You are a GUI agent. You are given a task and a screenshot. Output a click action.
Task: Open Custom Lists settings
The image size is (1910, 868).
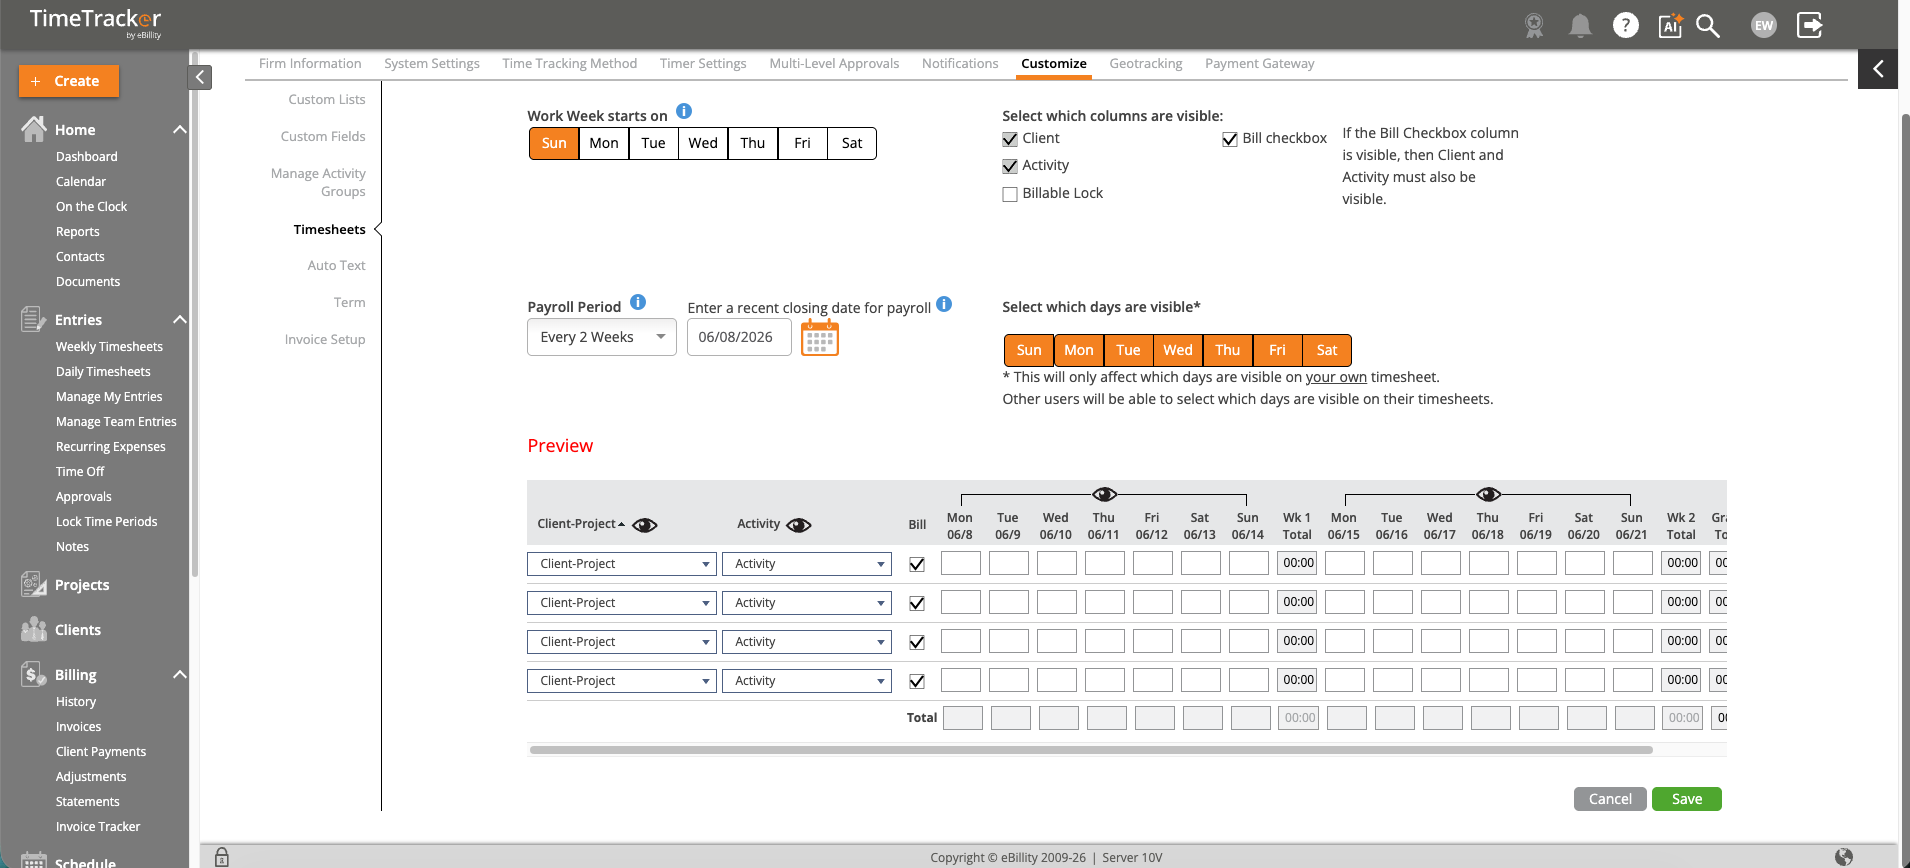pyautogui.click(x=327, y=99)
